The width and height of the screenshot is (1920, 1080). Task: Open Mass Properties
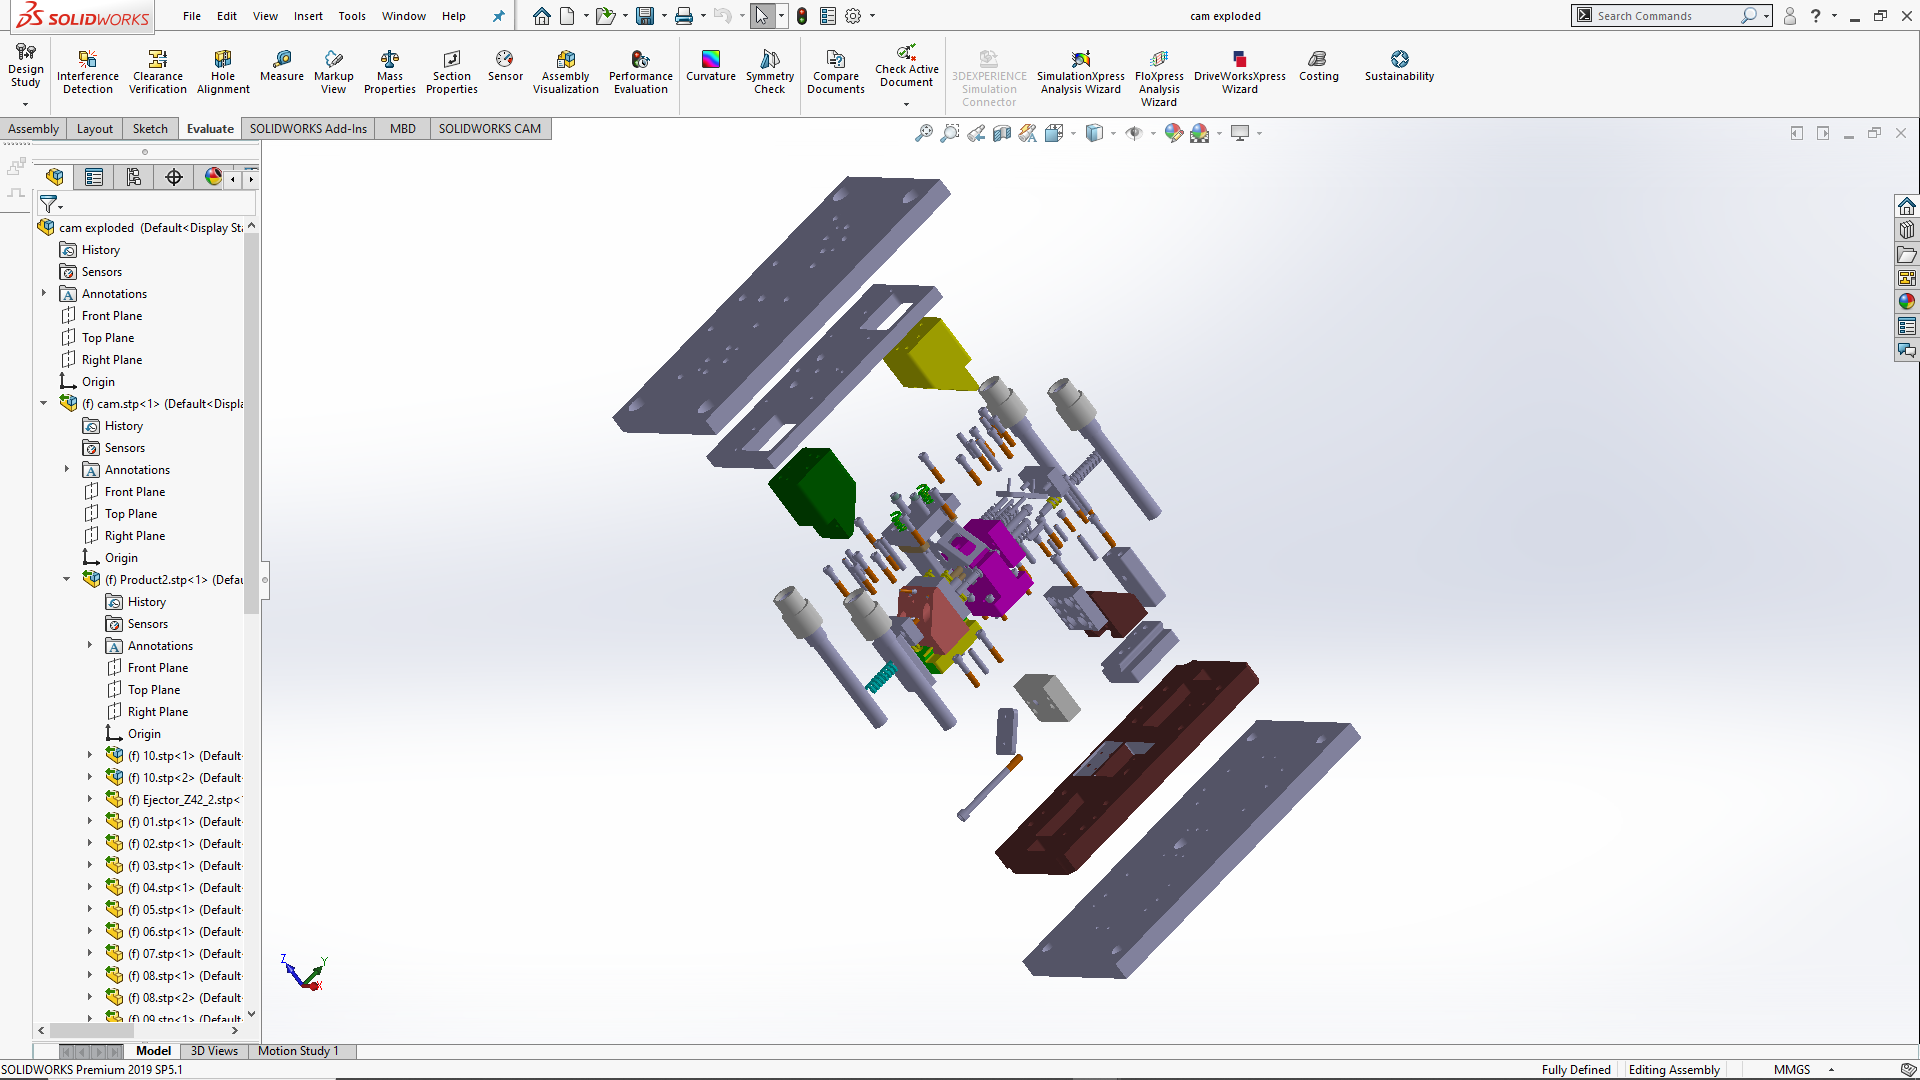pyautogui.click(x=389, y=70)
